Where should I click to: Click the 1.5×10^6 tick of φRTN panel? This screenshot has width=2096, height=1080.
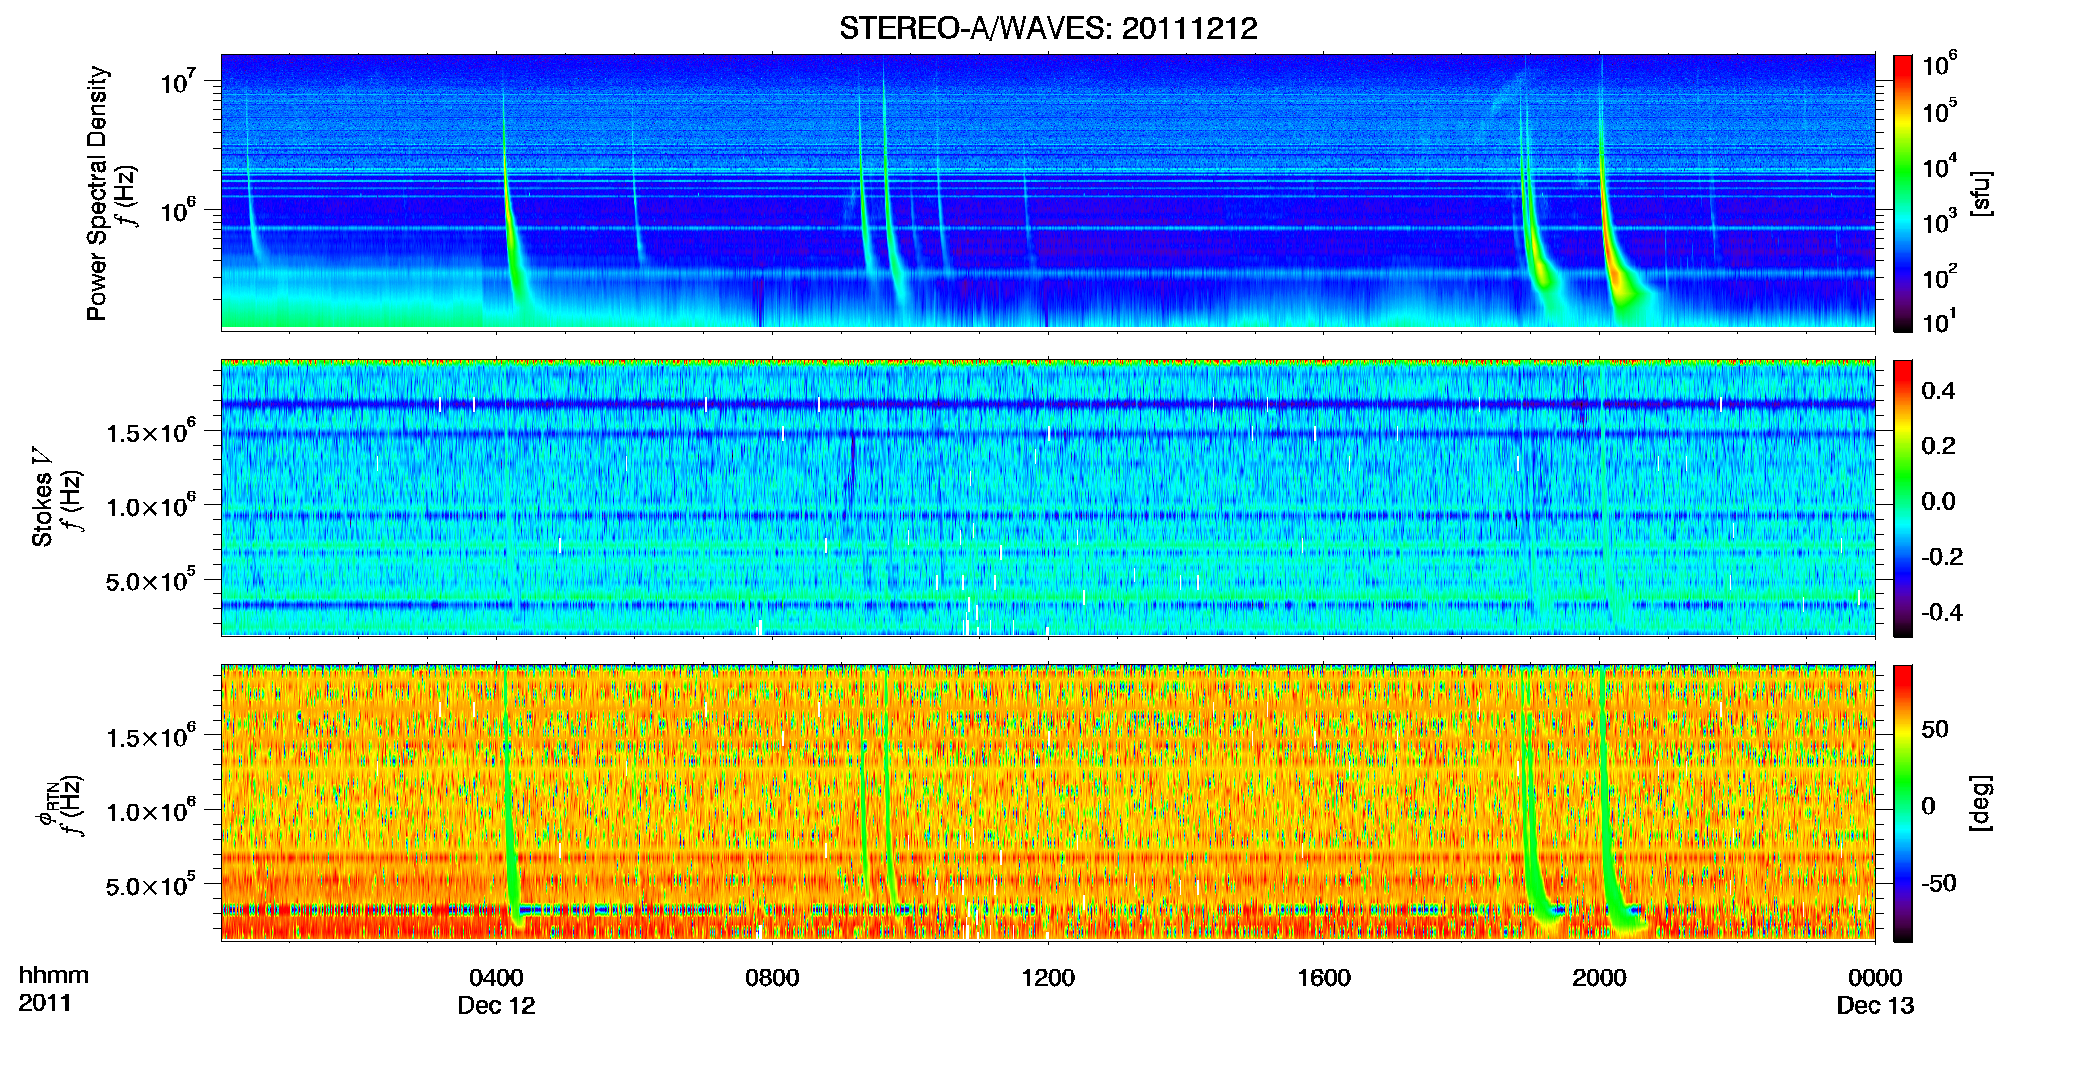pos(150,737)
